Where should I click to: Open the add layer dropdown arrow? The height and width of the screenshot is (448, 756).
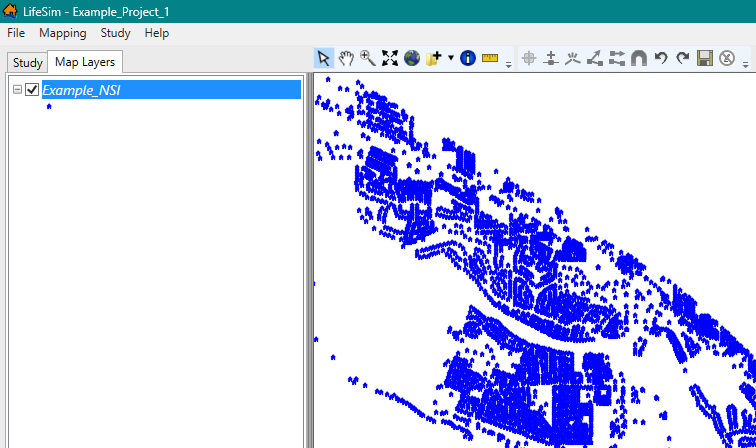click(x=451, y=58)
